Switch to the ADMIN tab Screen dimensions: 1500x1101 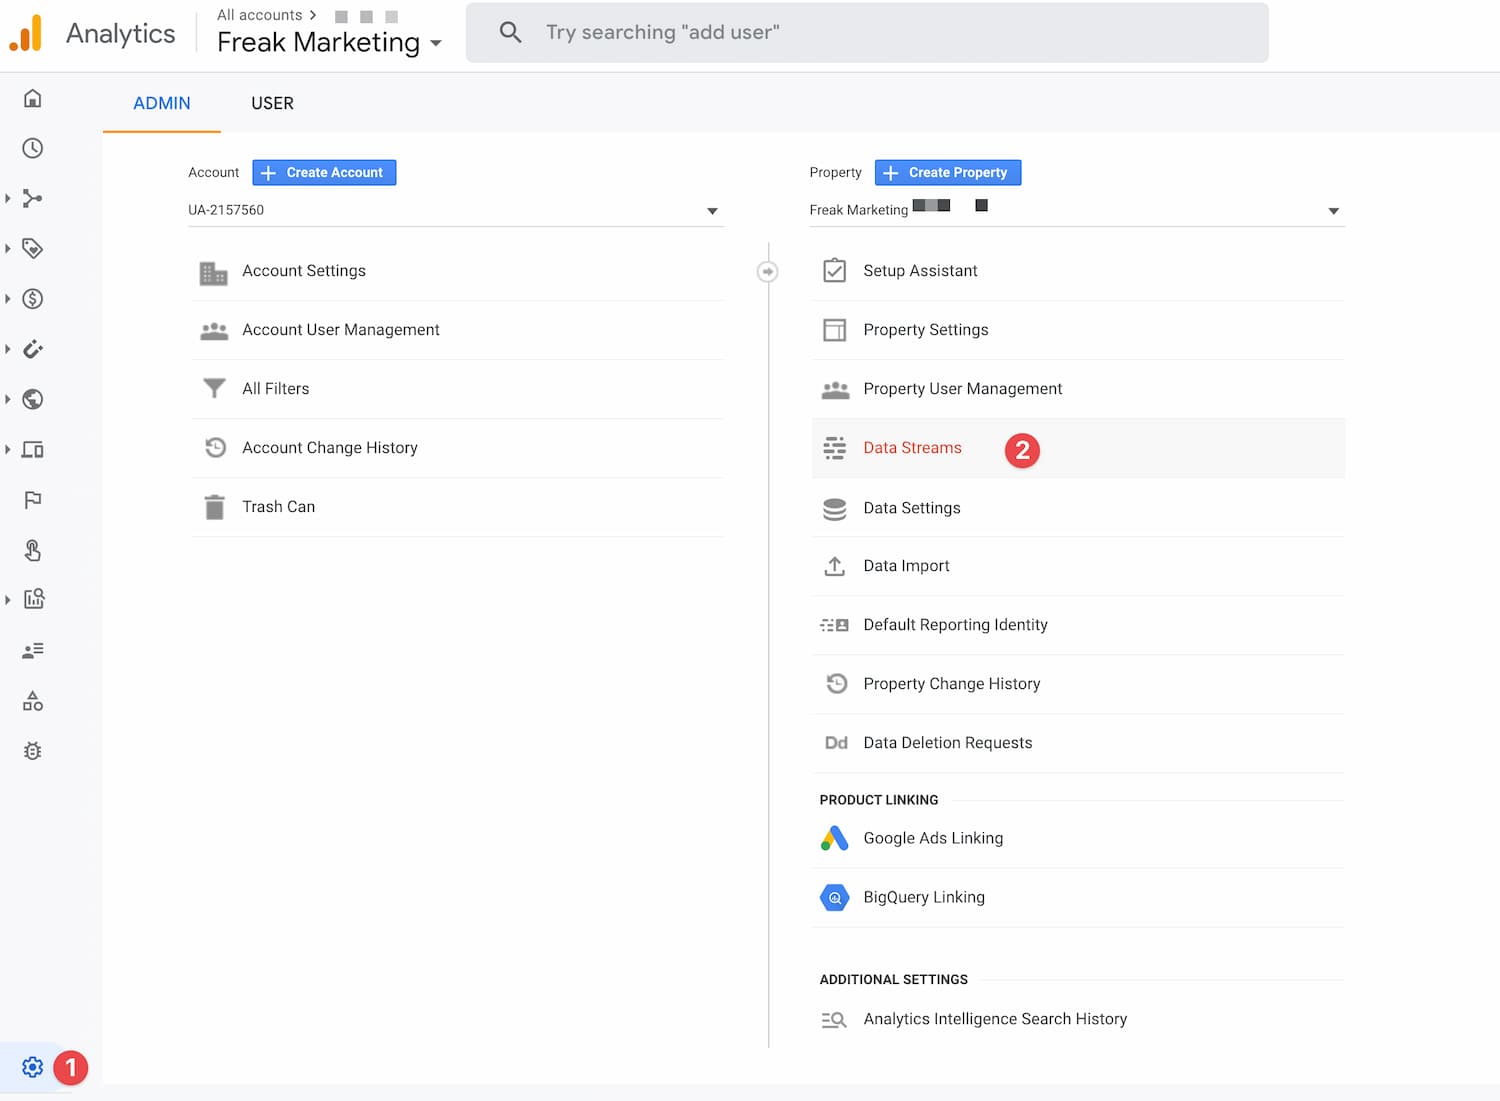pyautogui.click(x=162, y=103)
